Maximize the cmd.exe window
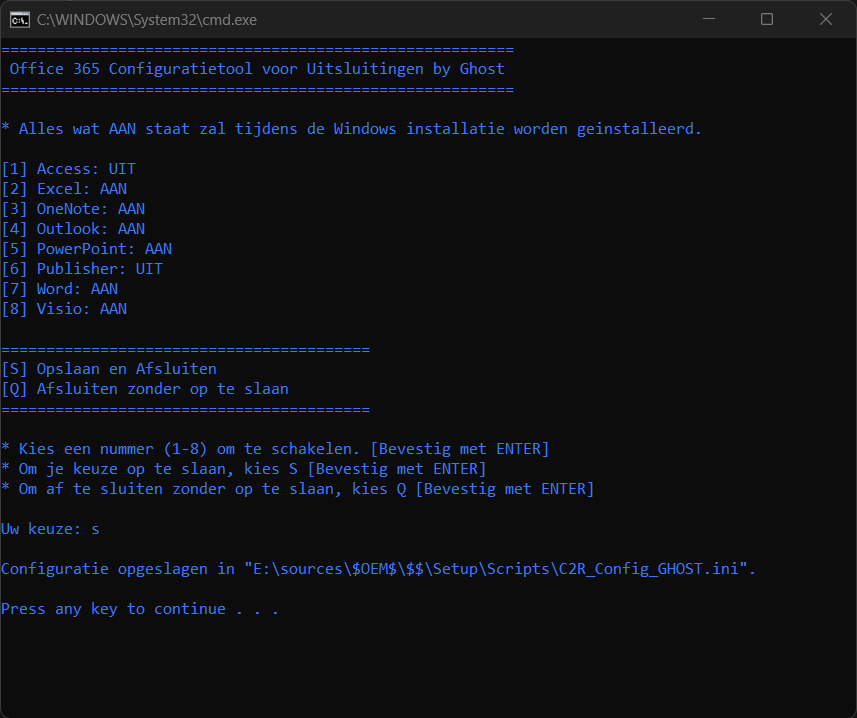 [767, 19]
